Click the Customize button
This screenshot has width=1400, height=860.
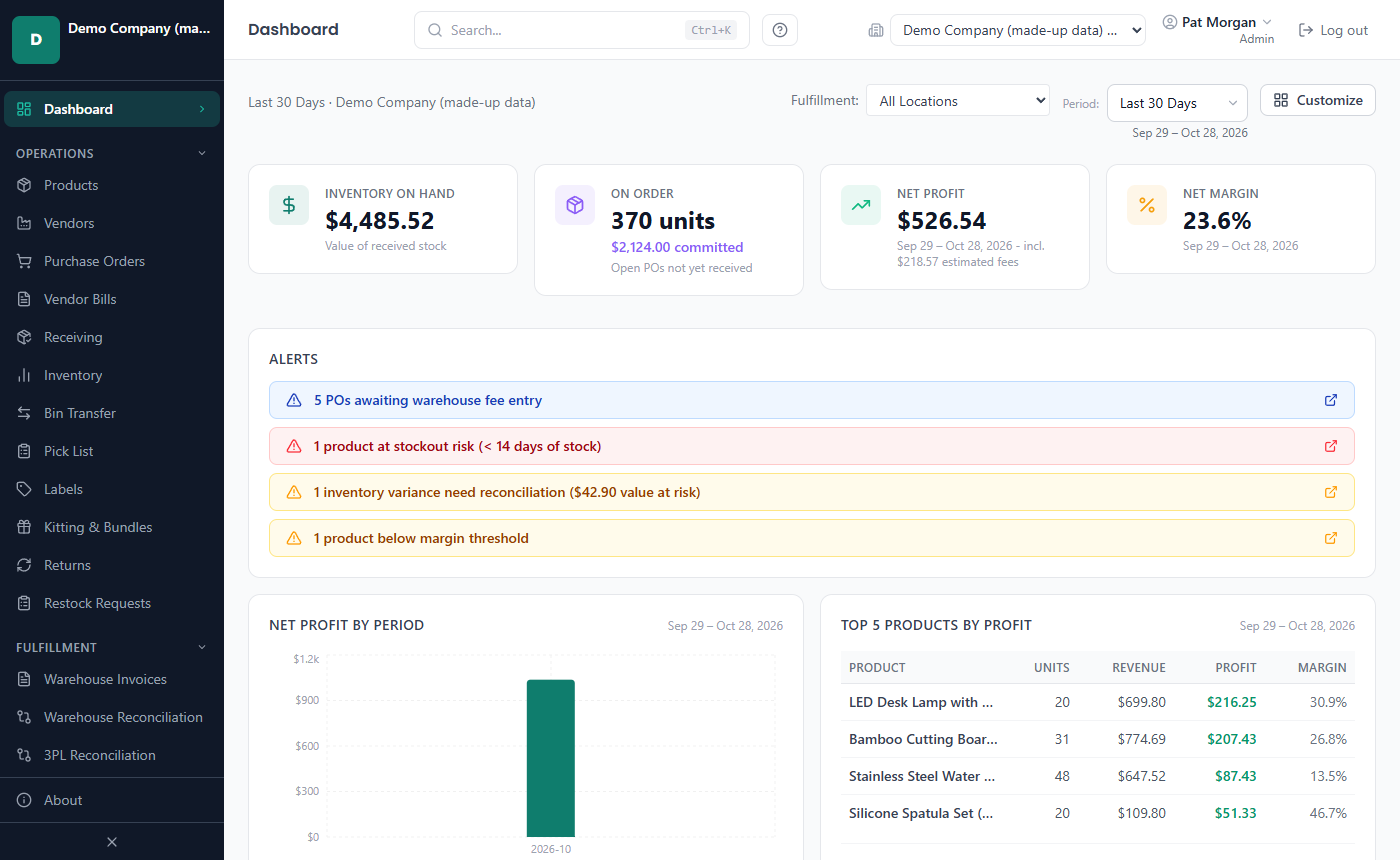(1318, 100)
